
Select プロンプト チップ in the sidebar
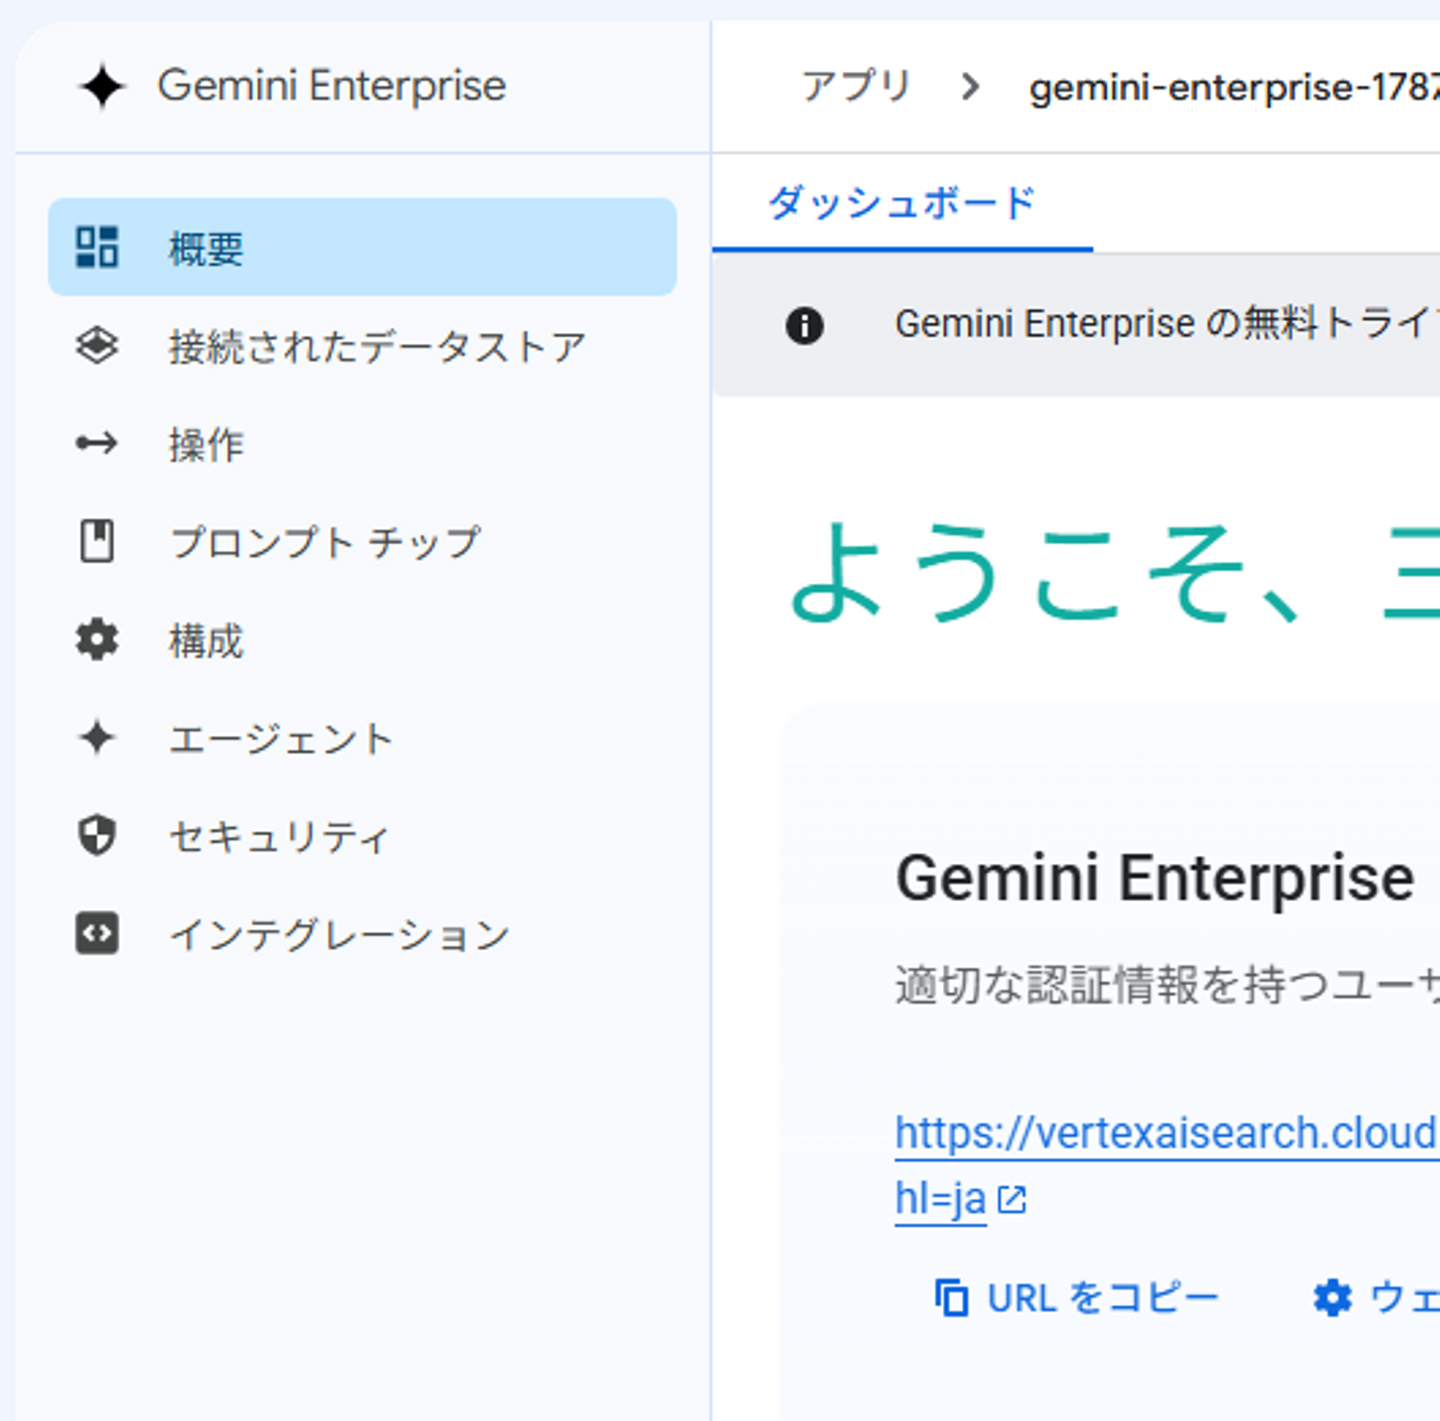(x=362, y=542)
